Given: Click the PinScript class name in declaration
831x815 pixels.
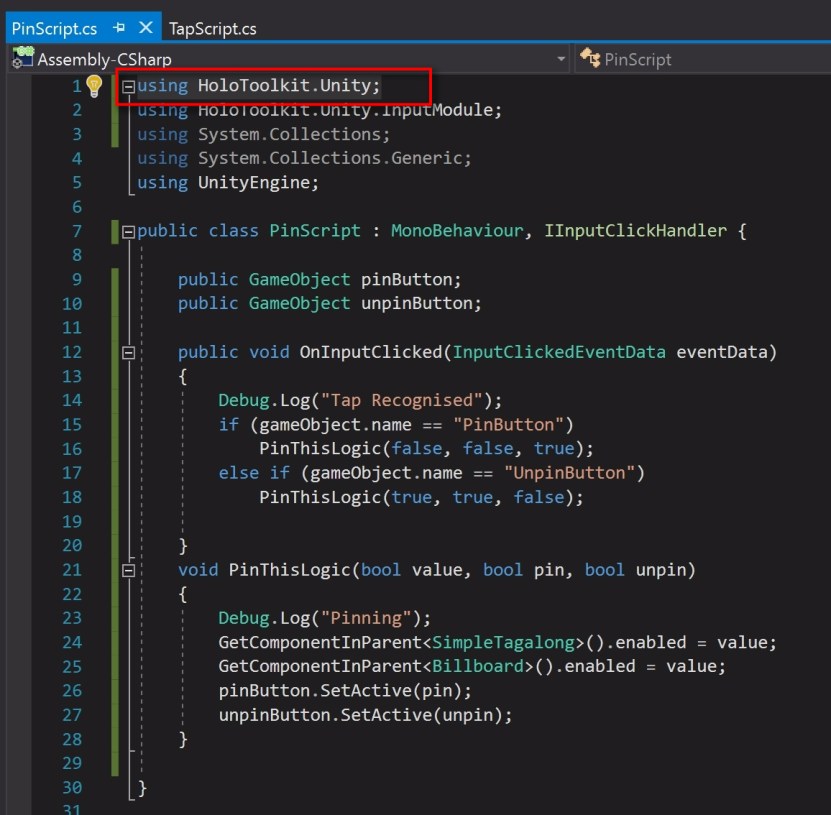Looking at the screenshot, I should coord(314,231).
